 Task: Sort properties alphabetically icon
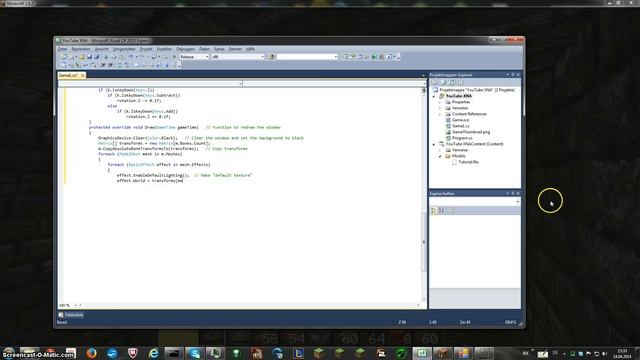pos(442,210)
